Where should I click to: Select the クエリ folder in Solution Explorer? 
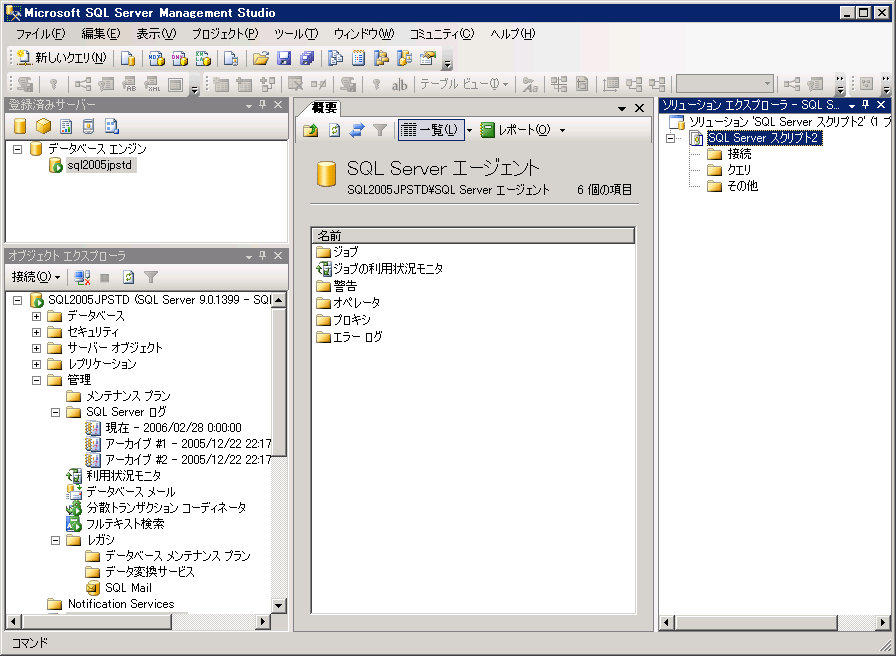729,170
